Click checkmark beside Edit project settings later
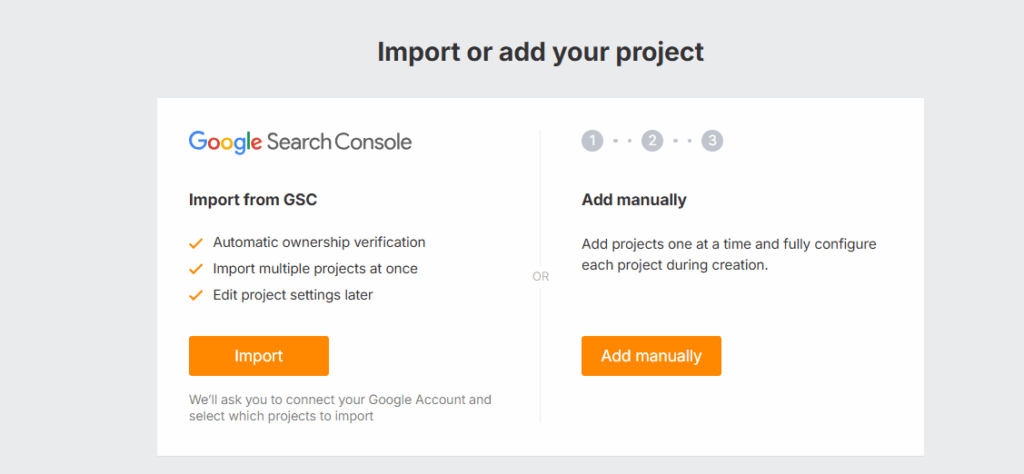 click(x=196, y=296)
